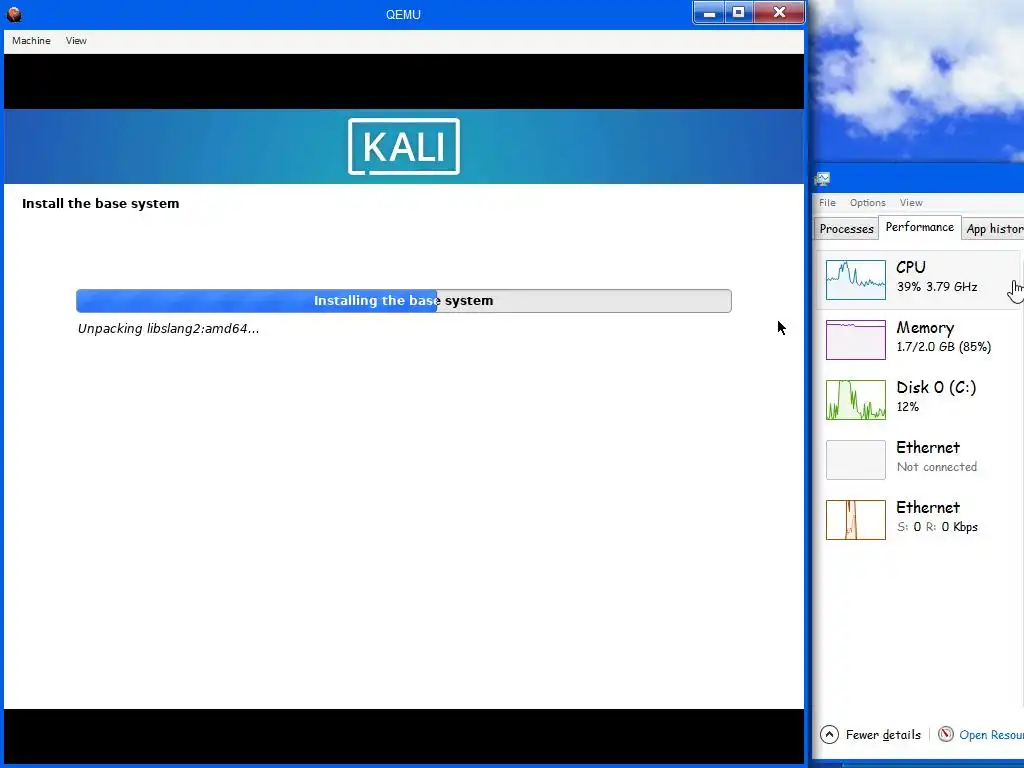The width and height of the screenshot is (1024, 768).
Task: Select the Not connected Ethernet graph thumbnail
Action: pos(856,460)
